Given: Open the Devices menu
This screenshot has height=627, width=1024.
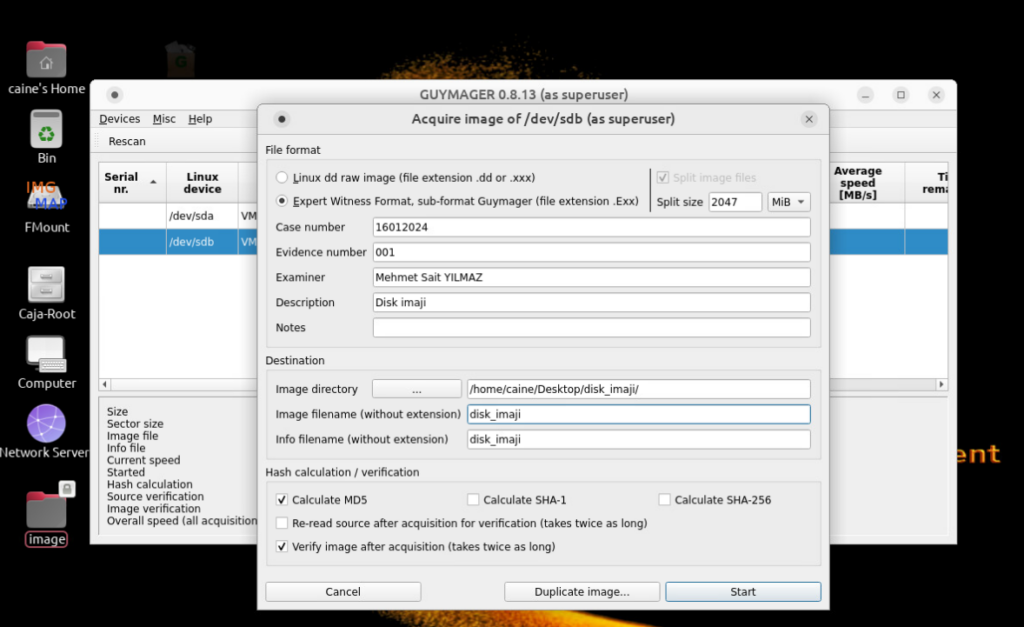Looking at the screenshot, I should point(120,119).
